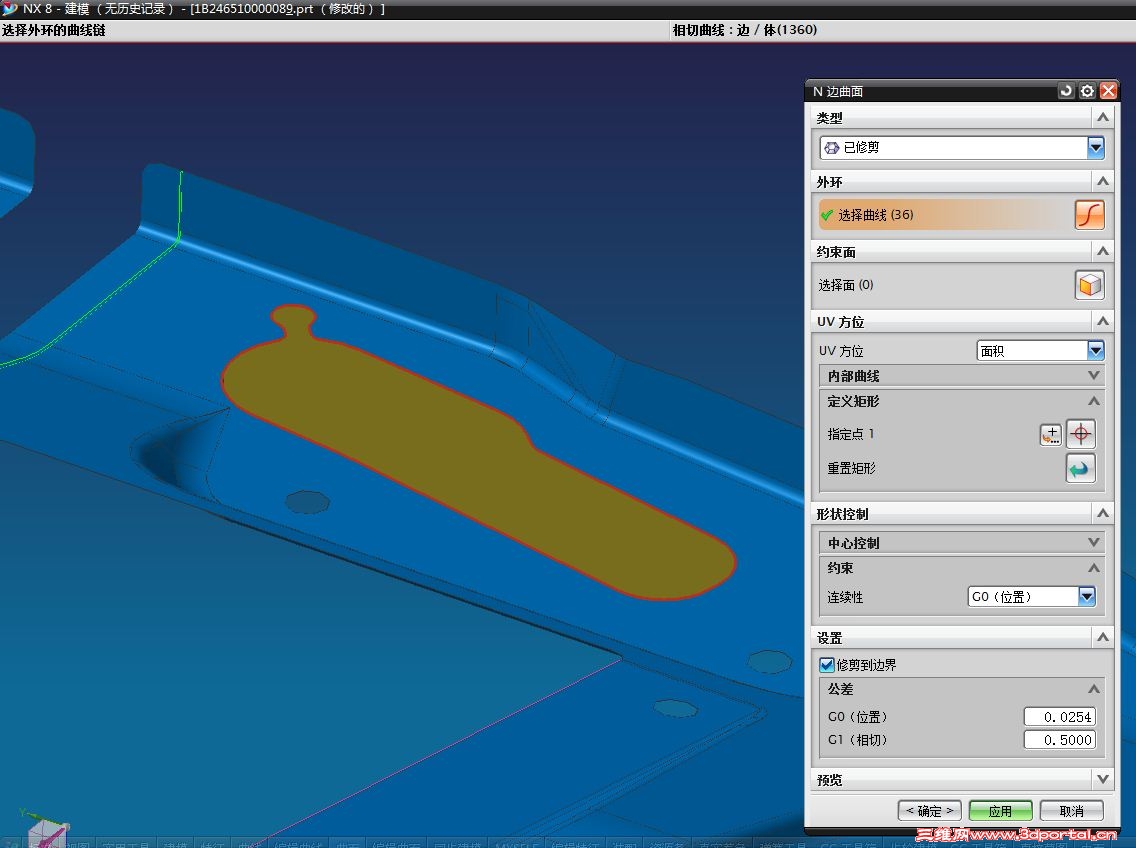This screenshot has width=1136, height=848.
Task: Collapse the 定义矩形 group
Action: point(1094,401)
